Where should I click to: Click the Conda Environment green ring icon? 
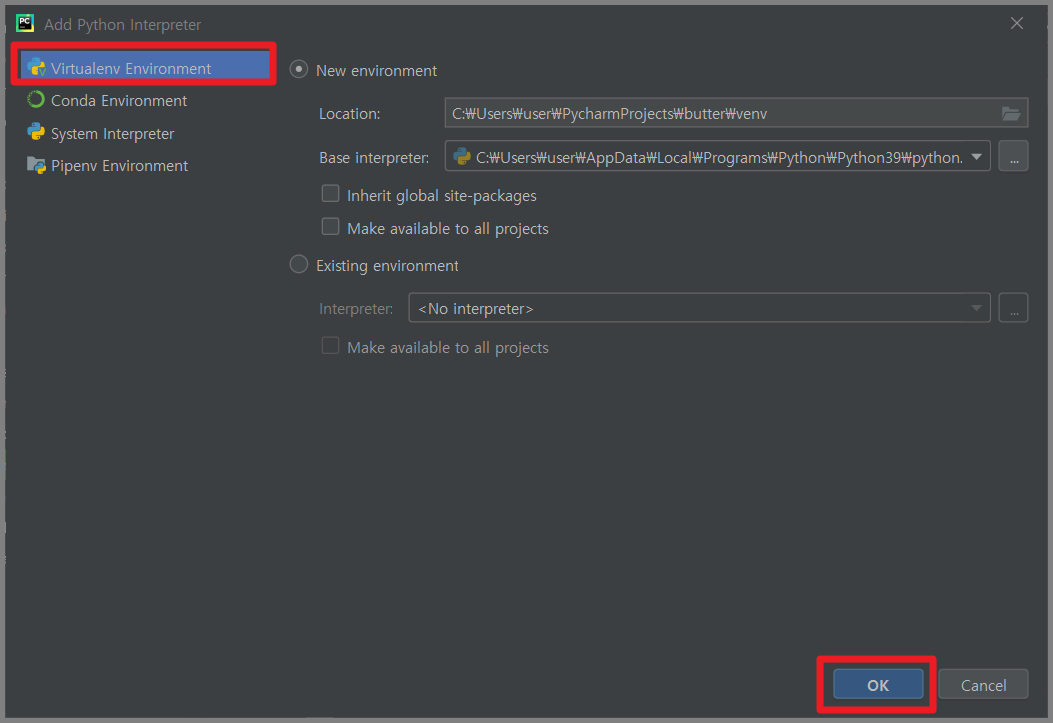click(36, 100)
